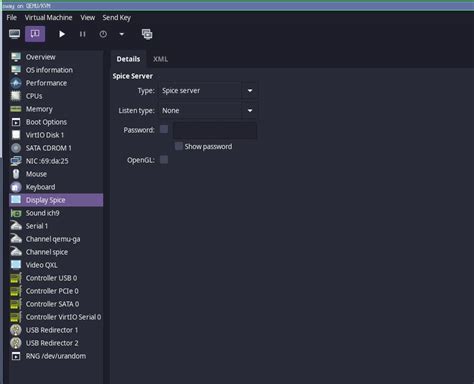Select the Mouse hardware entry
The height and width of the screenshot is (384, 474).
(56, 174)
